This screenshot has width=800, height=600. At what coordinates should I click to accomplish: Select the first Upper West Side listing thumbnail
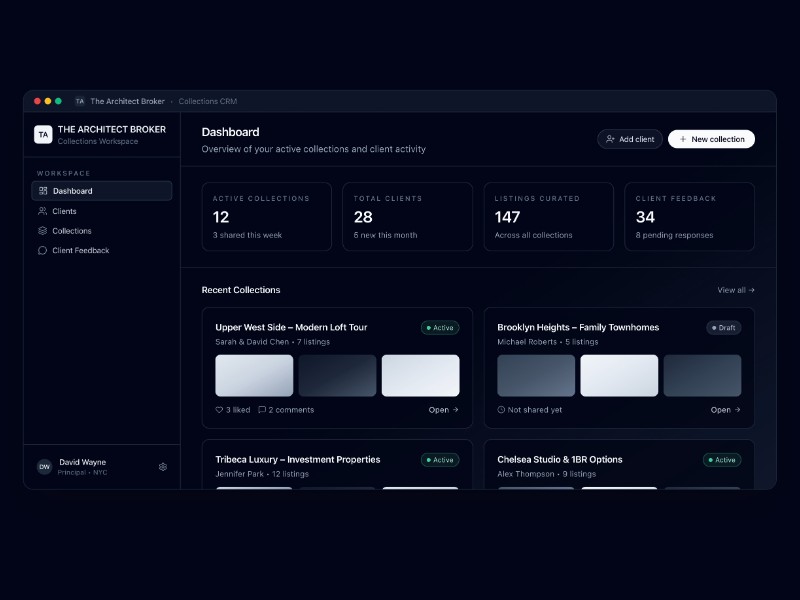pyautogui.click(x=254, y=376)
